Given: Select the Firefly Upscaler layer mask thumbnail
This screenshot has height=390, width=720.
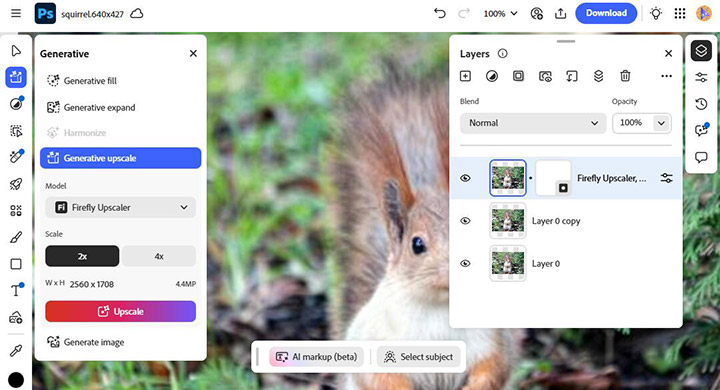Looking at the screenshot, I should (553, 178).
